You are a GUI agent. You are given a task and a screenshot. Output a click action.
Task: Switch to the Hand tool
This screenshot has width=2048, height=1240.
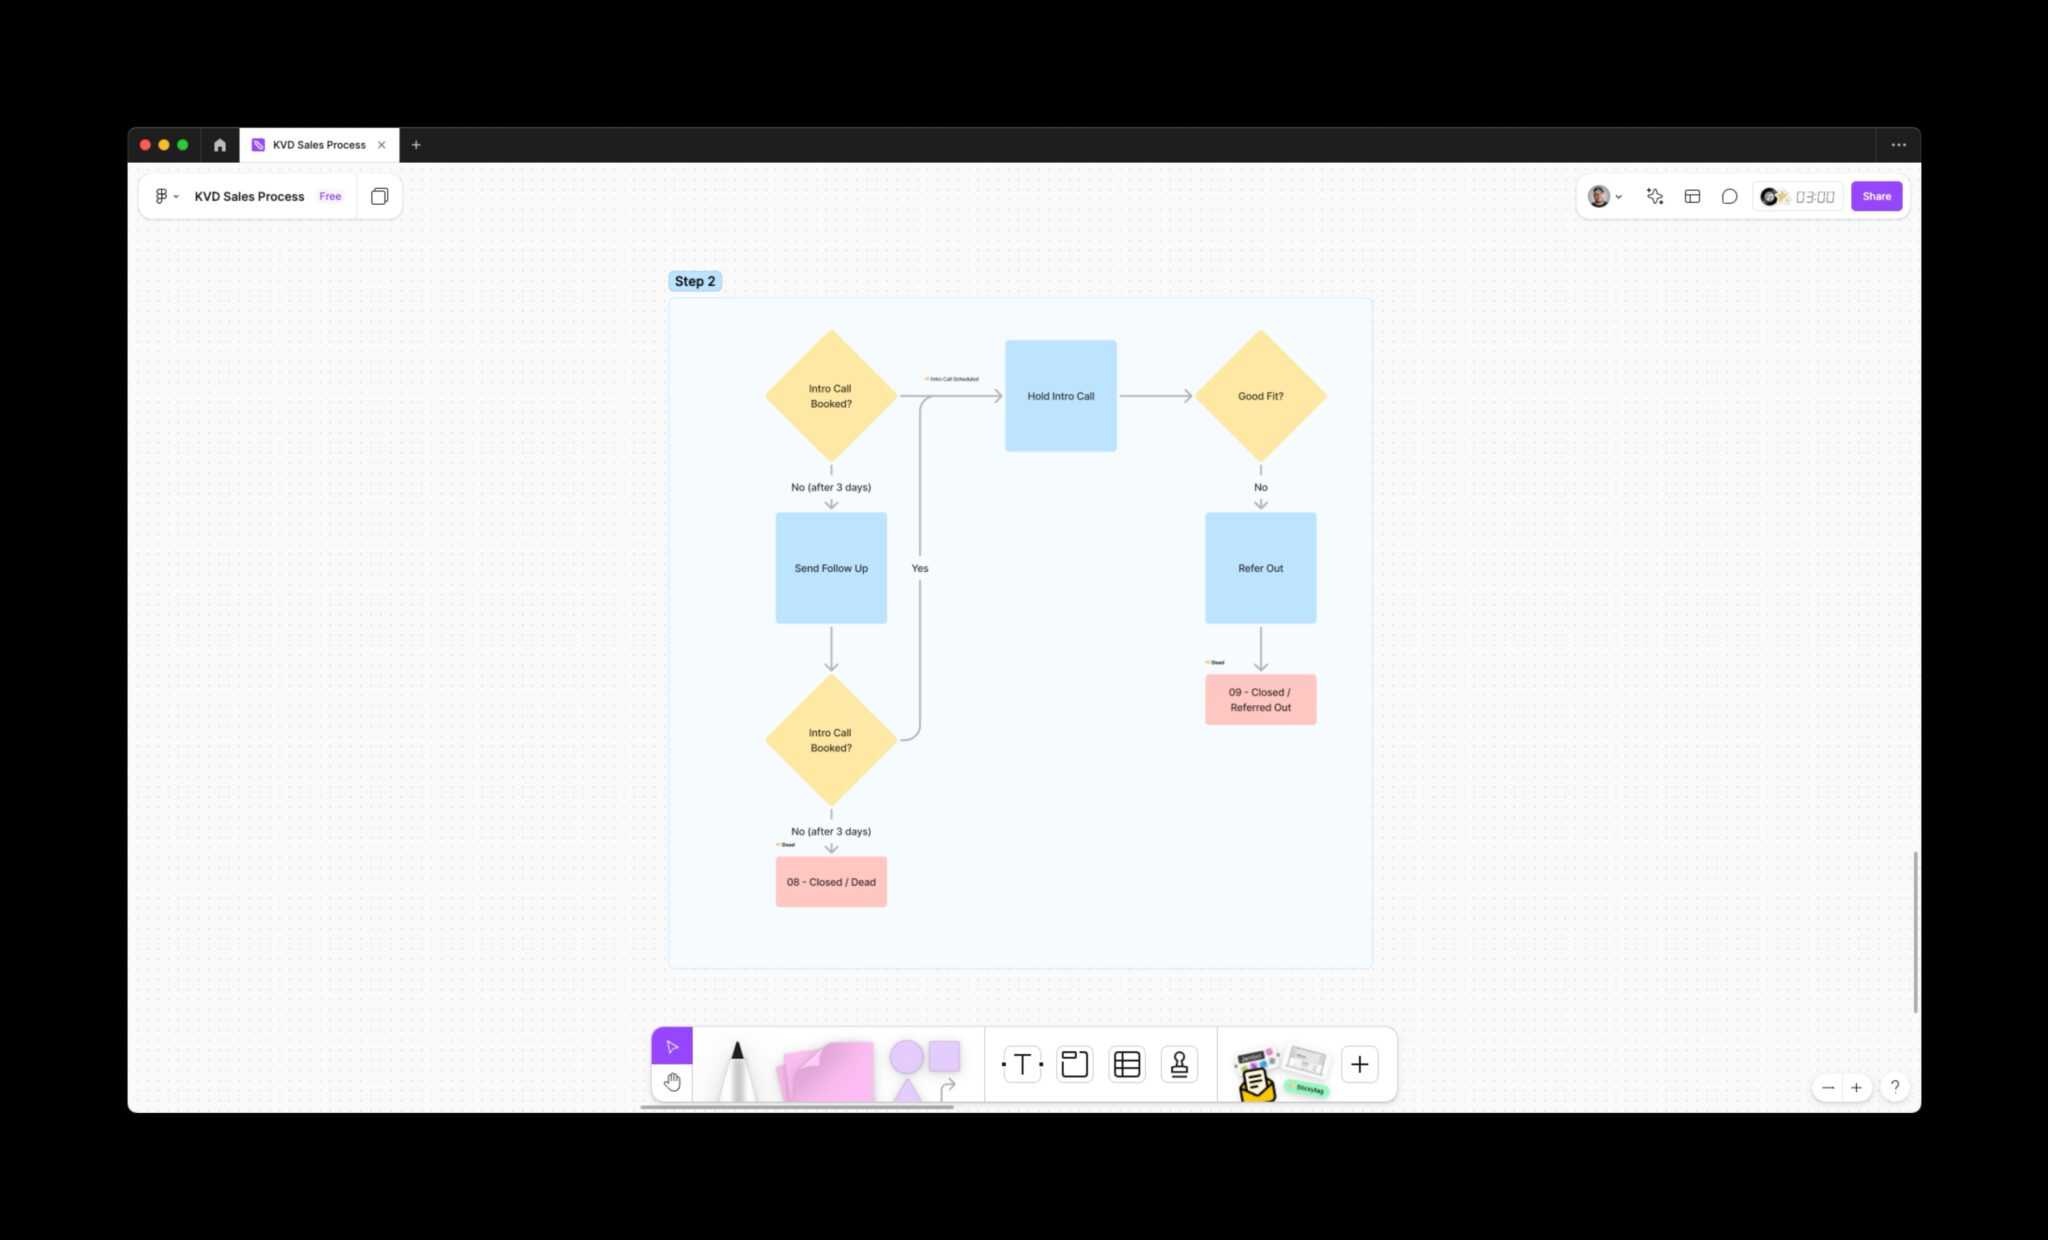point(672,1082)
